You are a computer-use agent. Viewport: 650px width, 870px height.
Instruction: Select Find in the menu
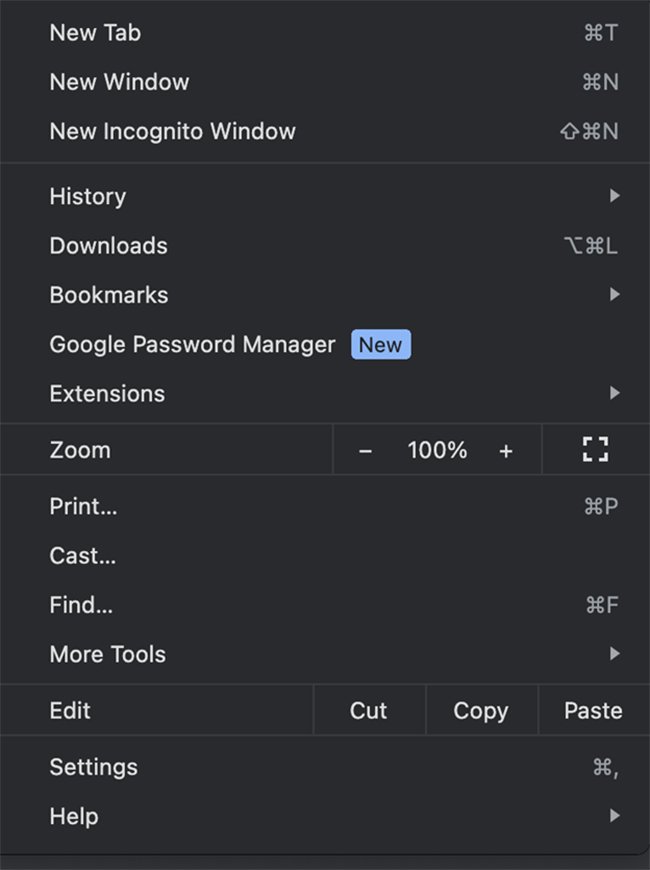(80, 605)
